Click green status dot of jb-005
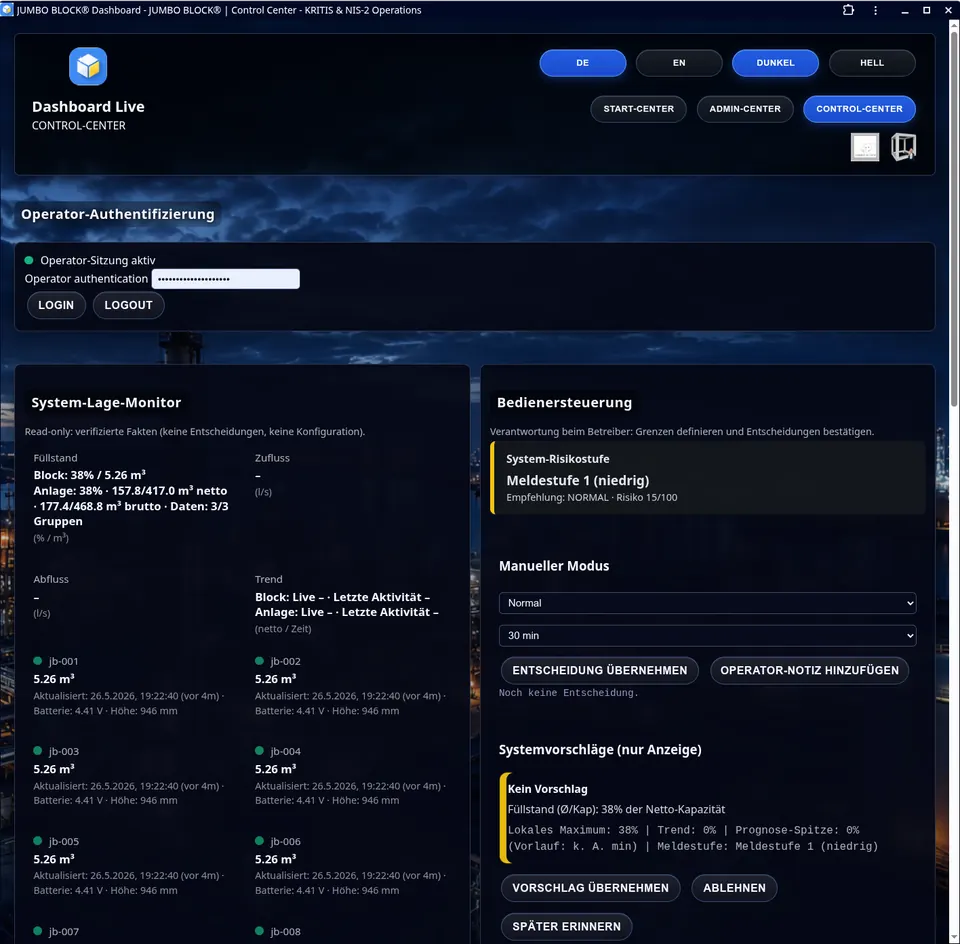Image resolution: width=960 pixels, height=944 pixels. pos(37,841)
